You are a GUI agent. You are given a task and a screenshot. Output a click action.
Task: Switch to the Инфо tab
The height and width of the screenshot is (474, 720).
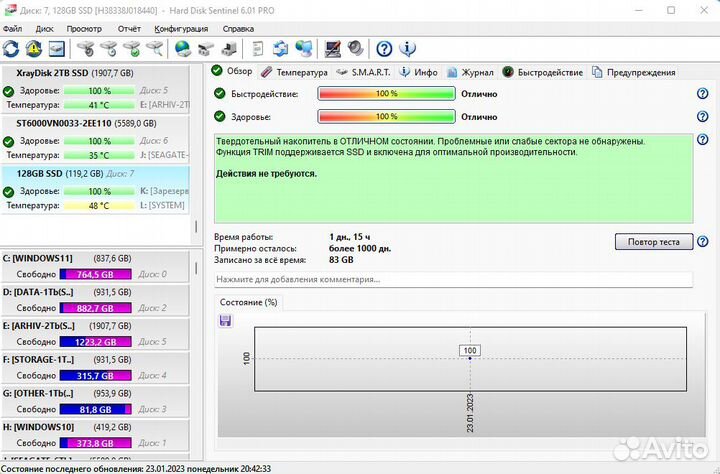[x=418, y=73]
